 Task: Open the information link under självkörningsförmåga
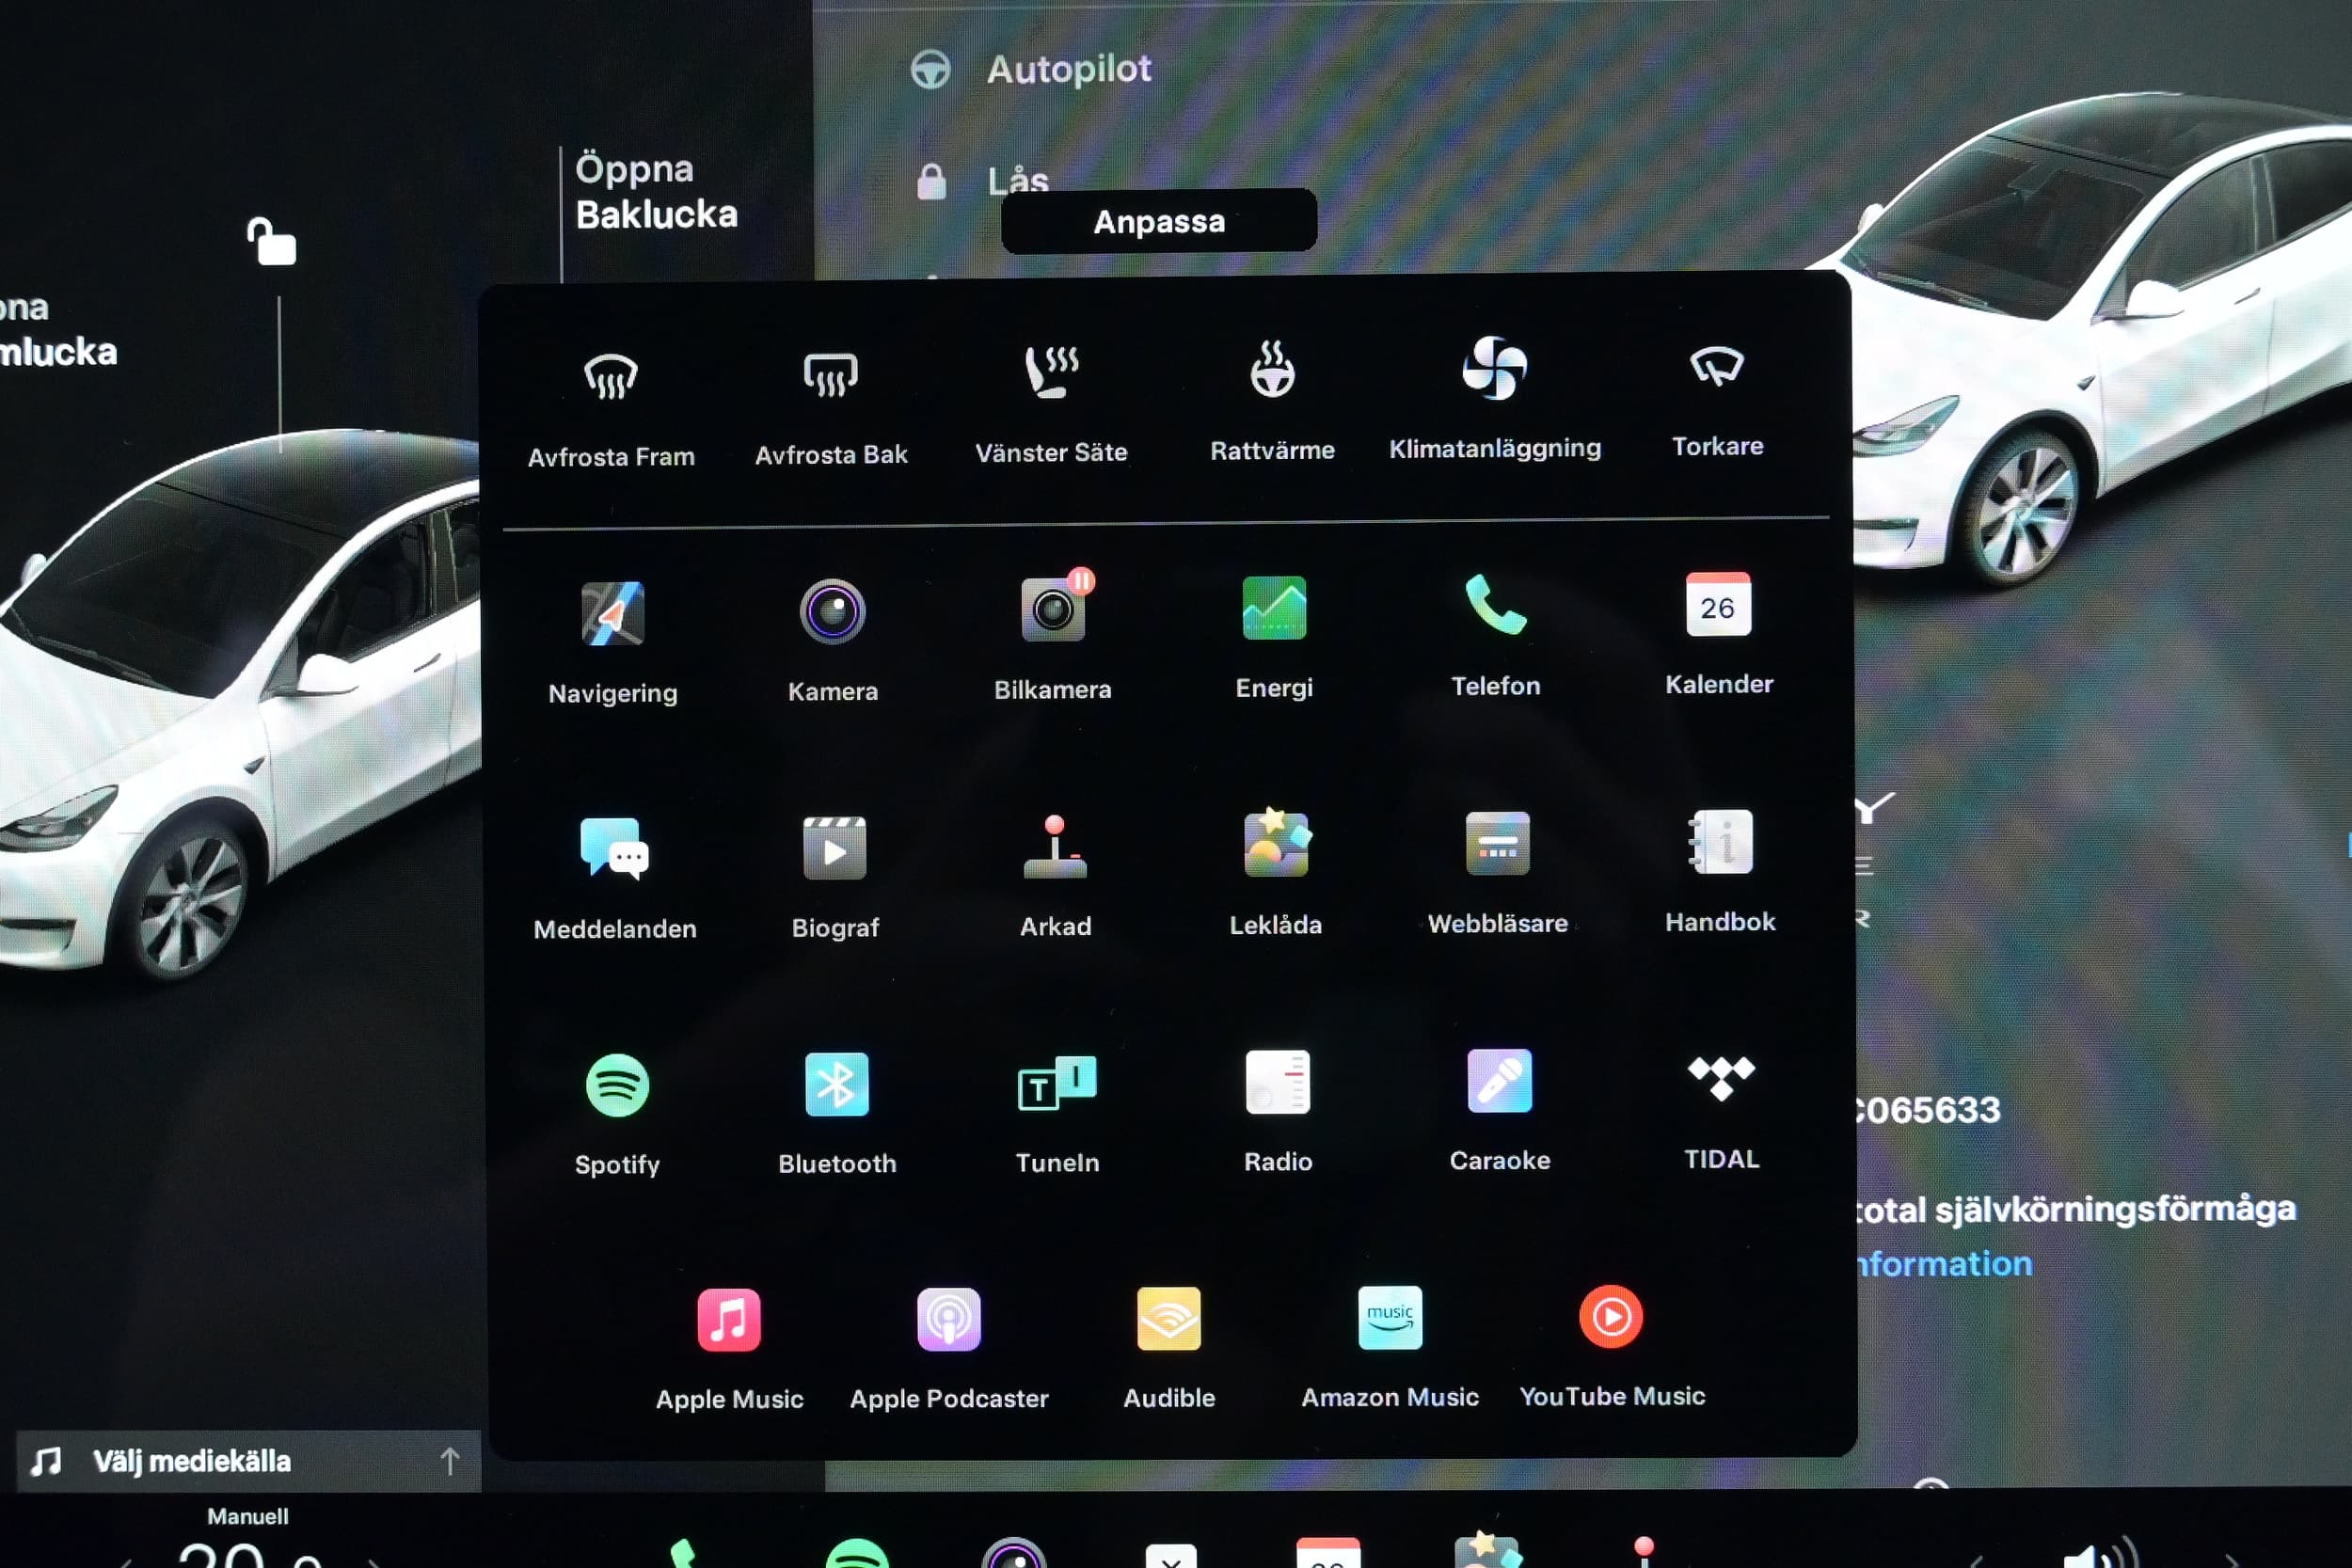[x=1943, y=1263]
